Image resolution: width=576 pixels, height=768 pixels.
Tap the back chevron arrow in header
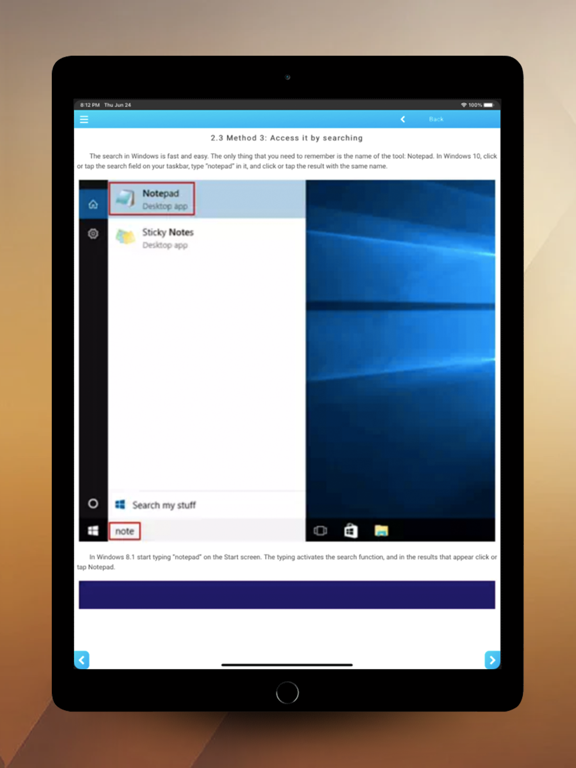point(403,119)
